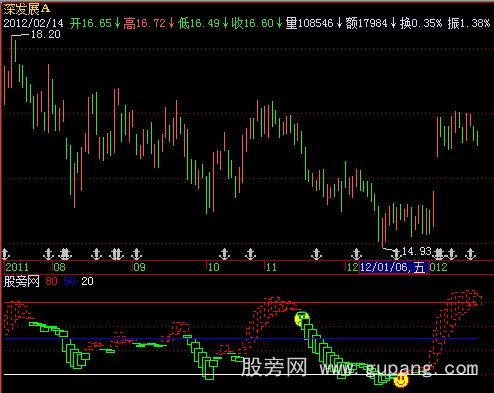Click the white 20 indicator parameter
Viewport: 494px width, 393px height.
pos(87,281)
